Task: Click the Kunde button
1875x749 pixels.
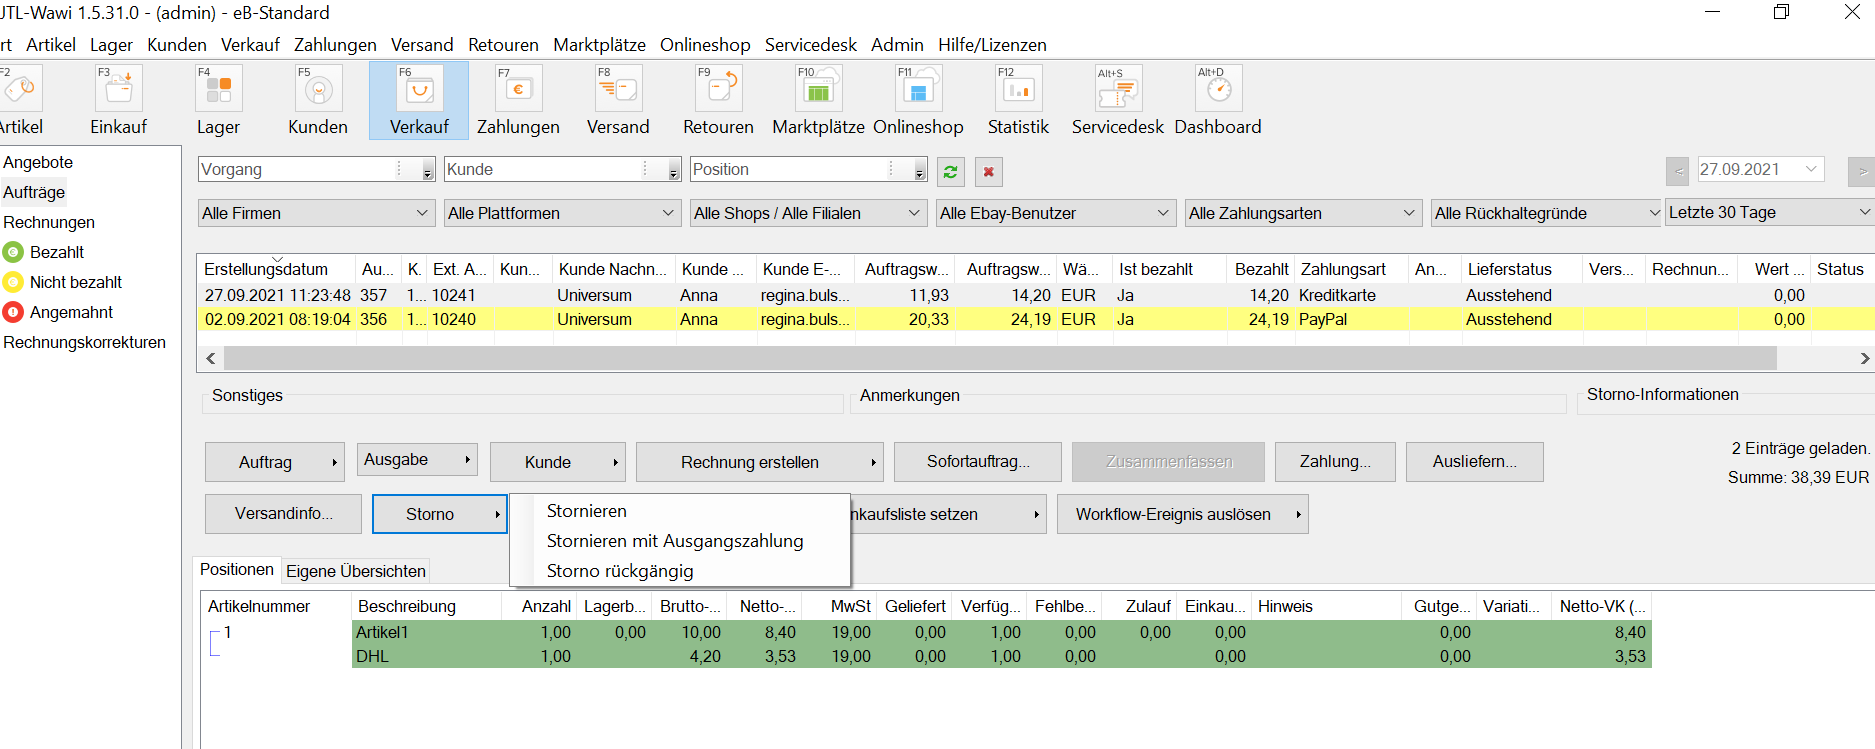Action: [x=557, y=462]
